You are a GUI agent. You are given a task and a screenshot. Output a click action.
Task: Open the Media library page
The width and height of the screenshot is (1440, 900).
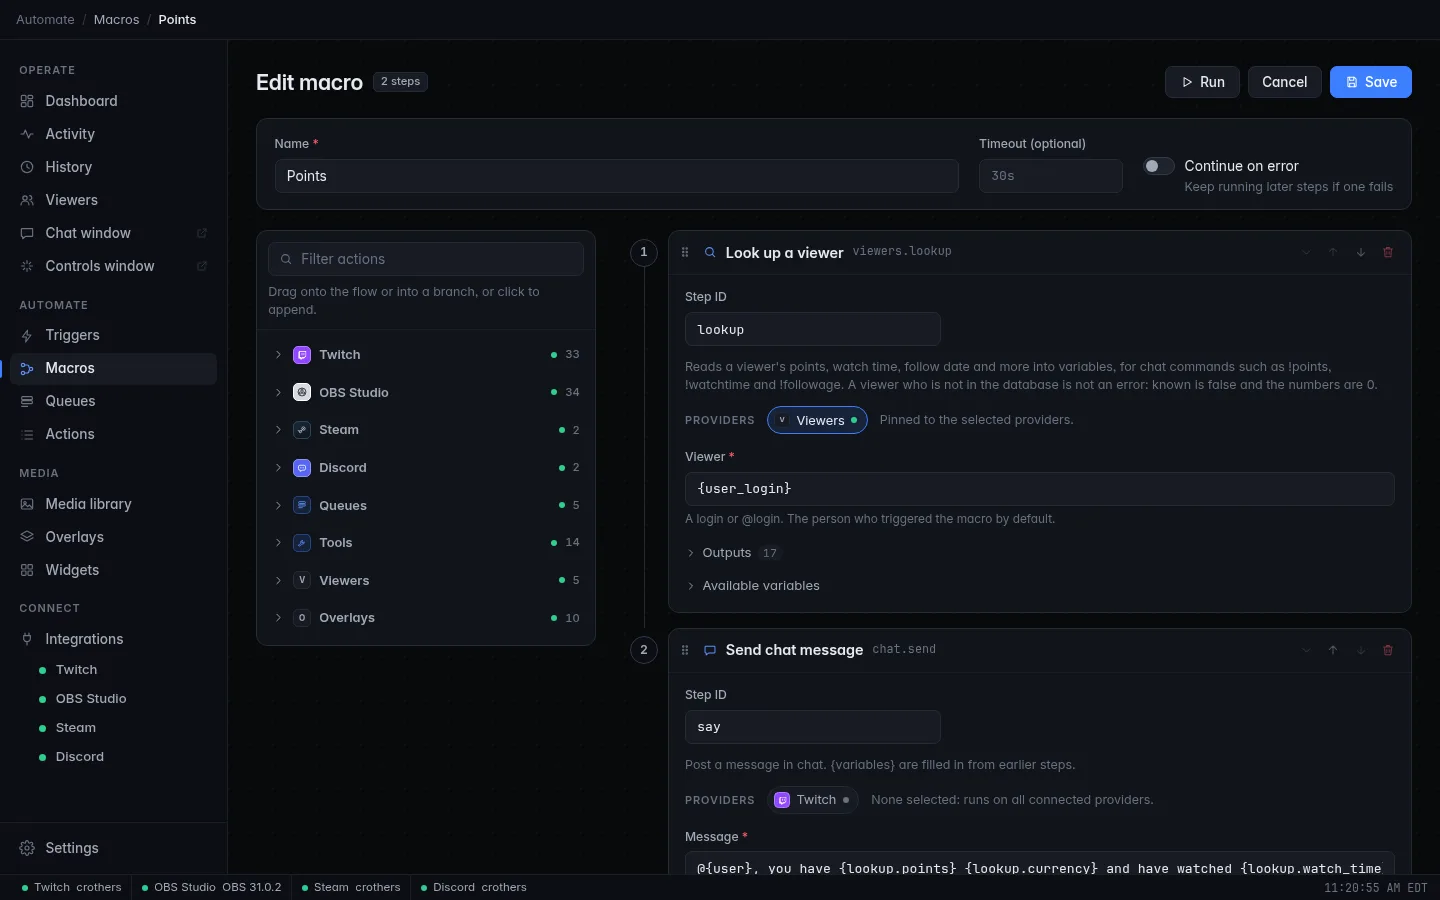pos(113,504)
